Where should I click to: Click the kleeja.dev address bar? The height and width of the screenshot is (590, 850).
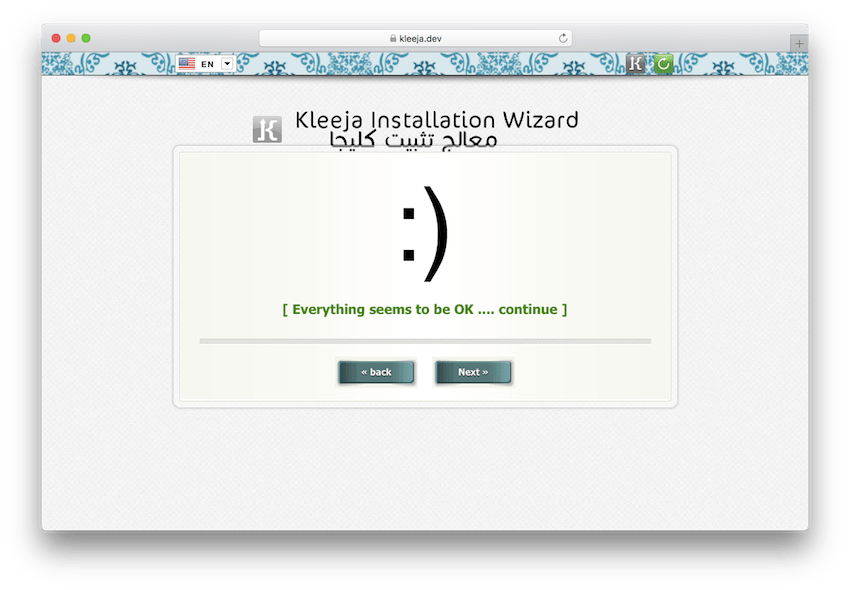point(416,38)
